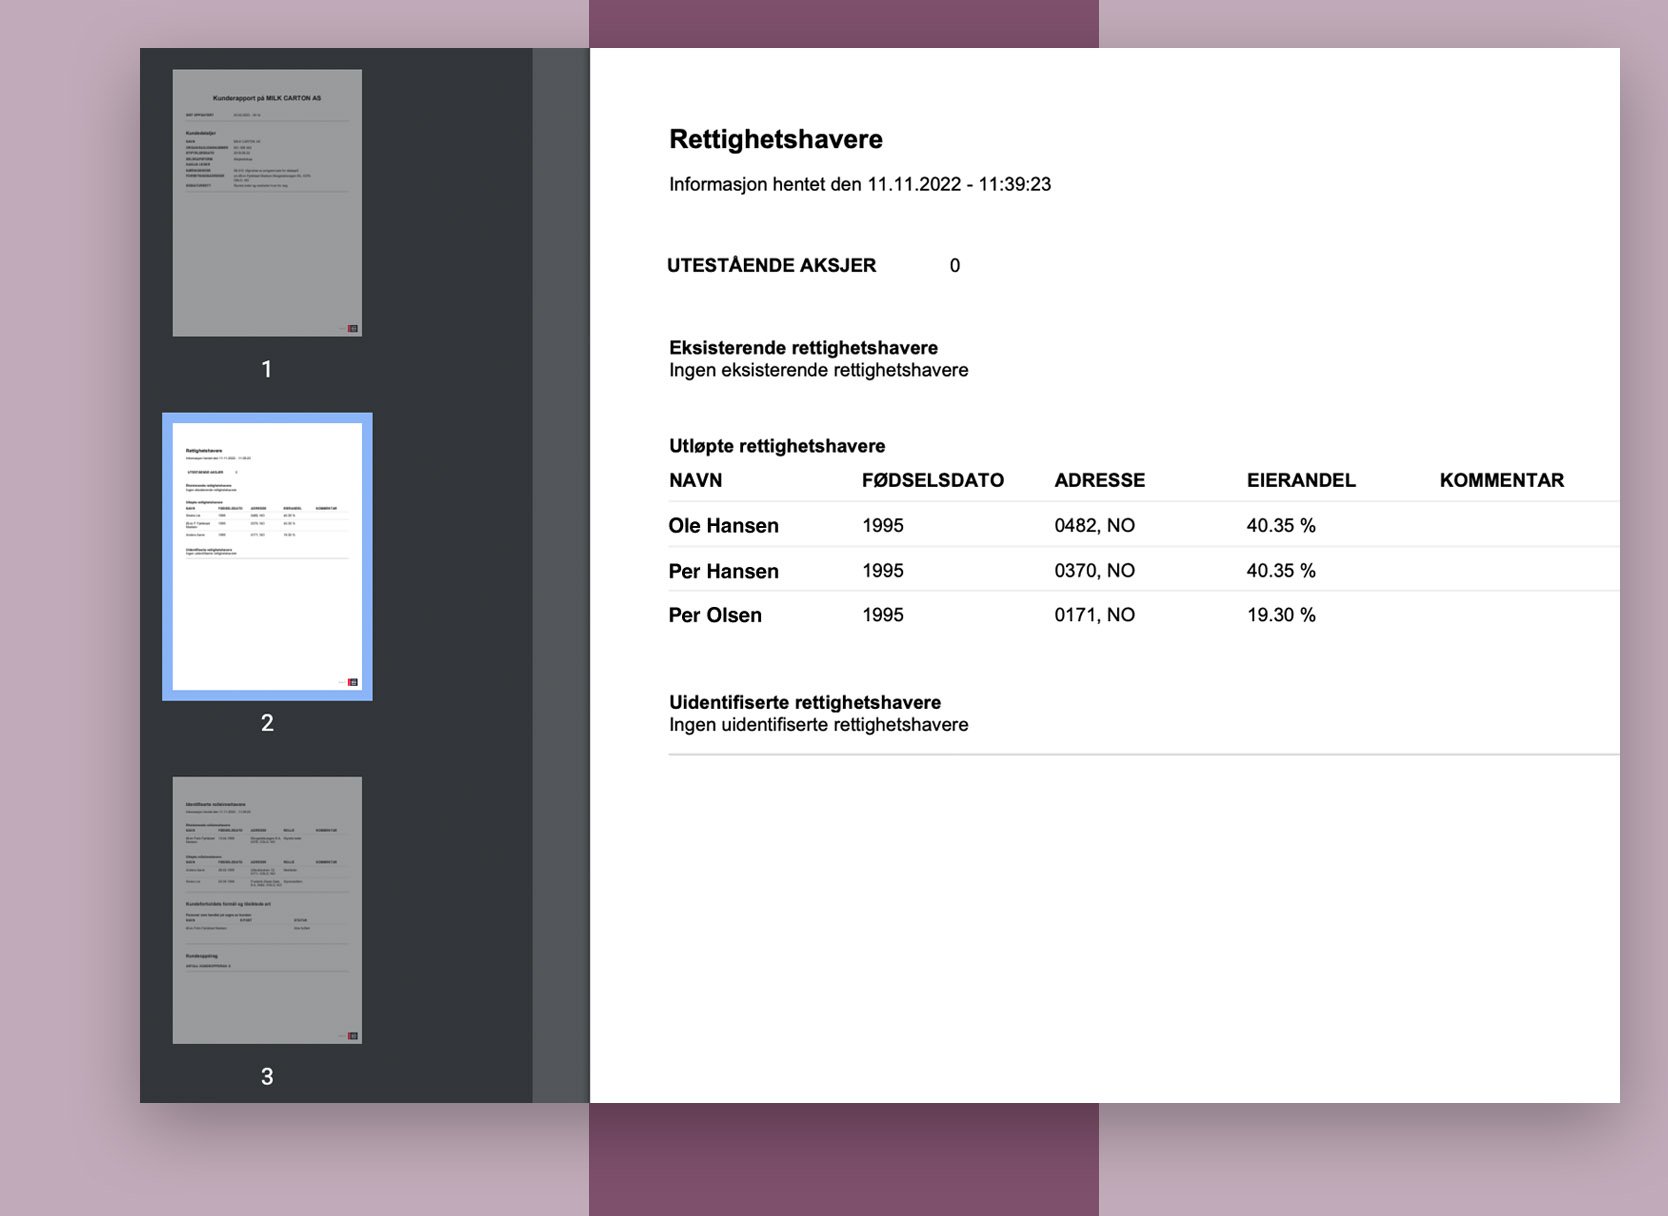
Task: Click Per Hansen's 40.35 % share
Action: pos(1281,571)
